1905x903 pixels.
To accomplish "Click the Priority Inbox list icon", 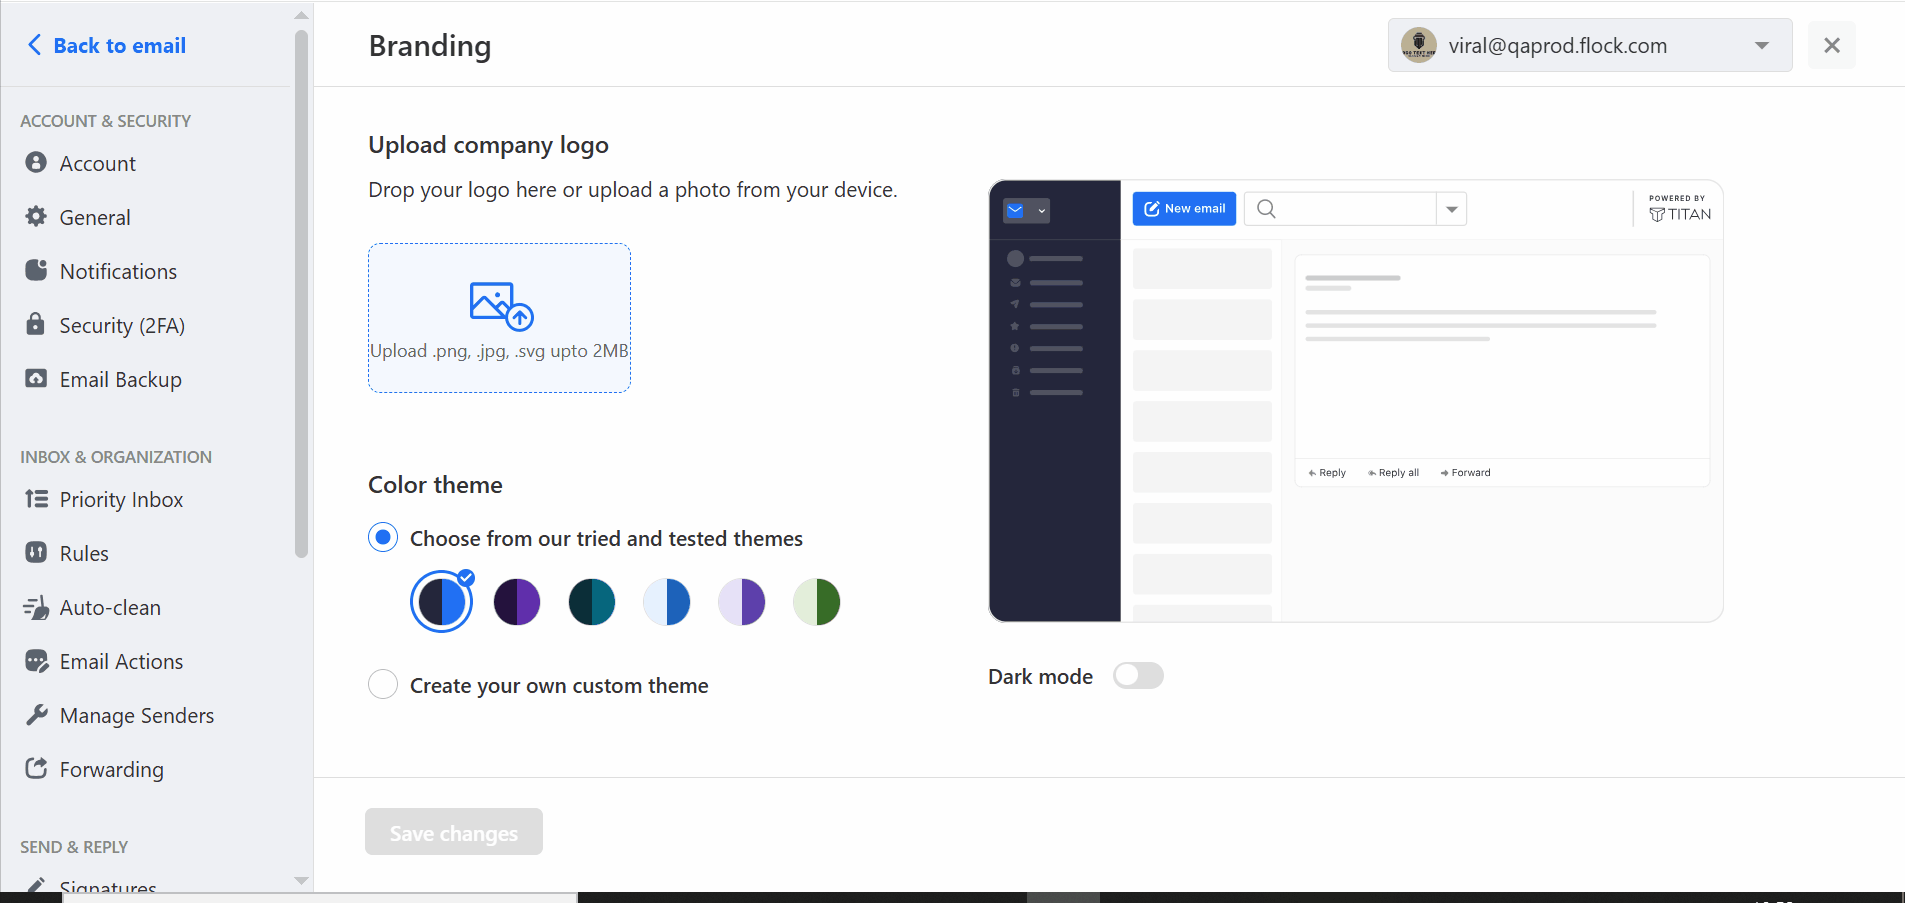I will tap(36, 498).
